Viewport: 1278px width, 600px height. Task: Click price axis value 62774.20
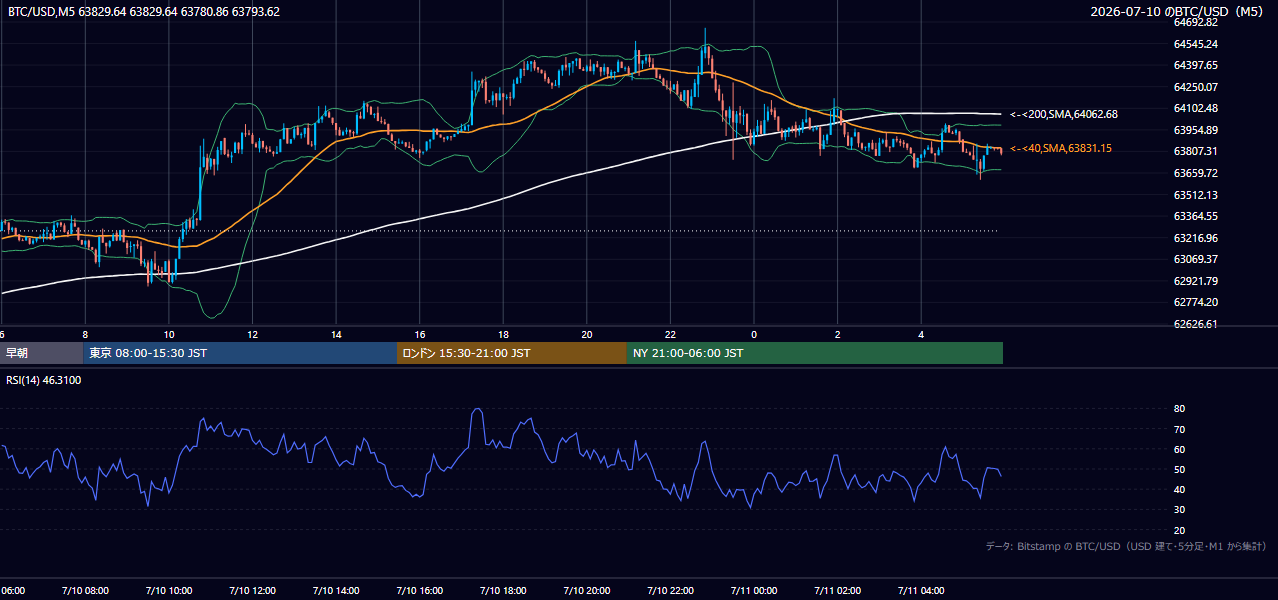coord(1195,302)
